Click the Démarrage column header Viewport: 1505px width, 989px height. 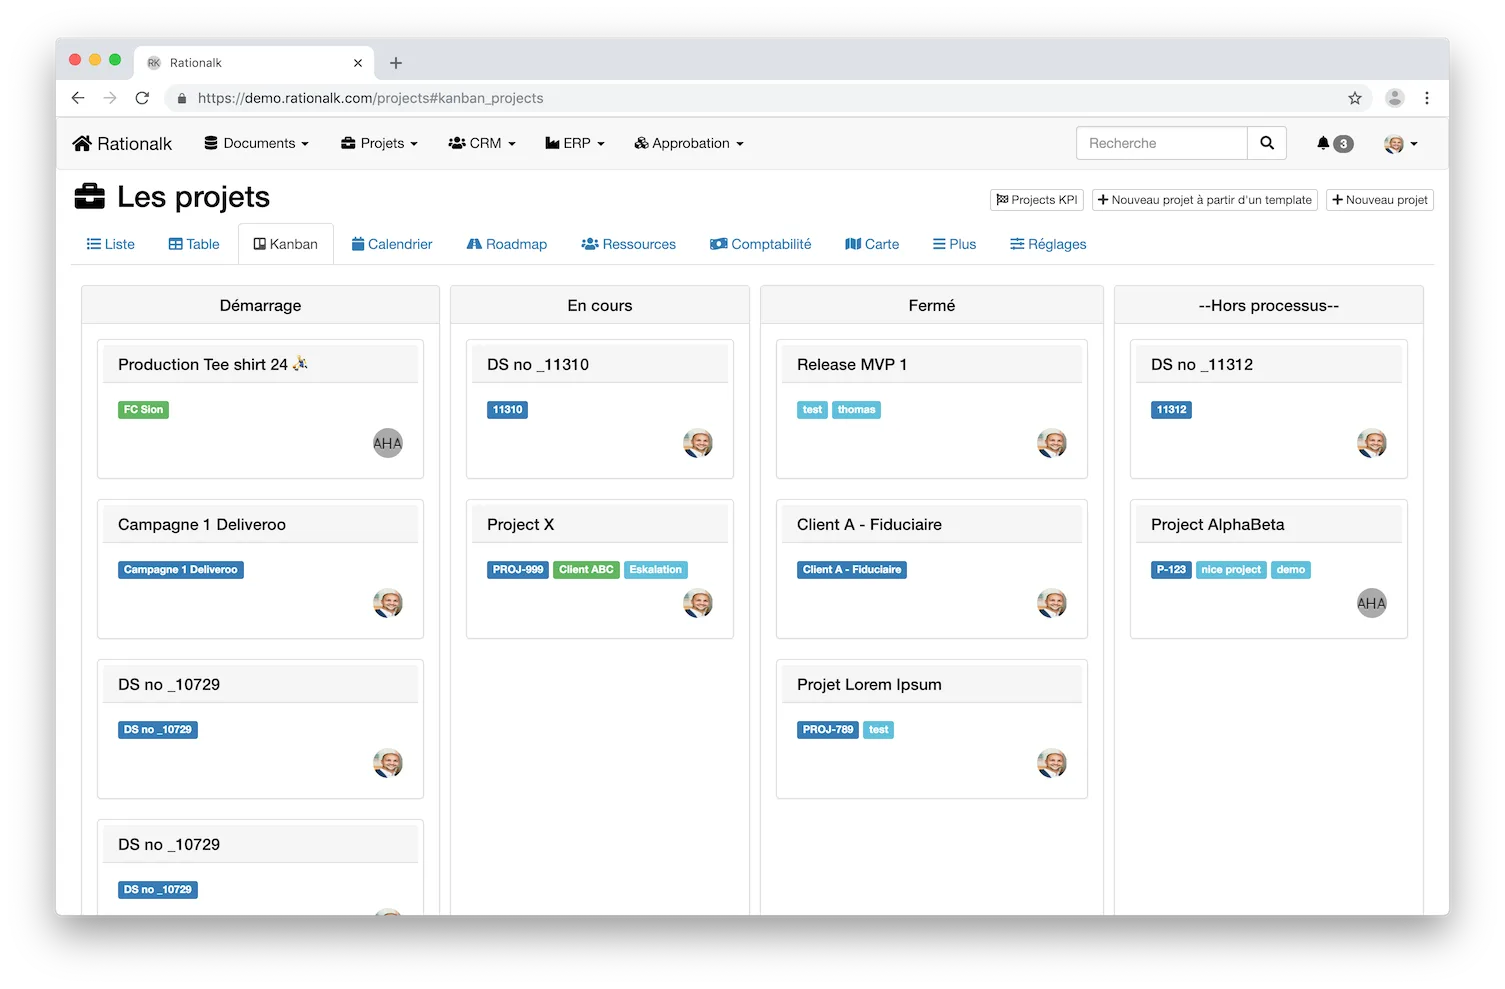260,305
